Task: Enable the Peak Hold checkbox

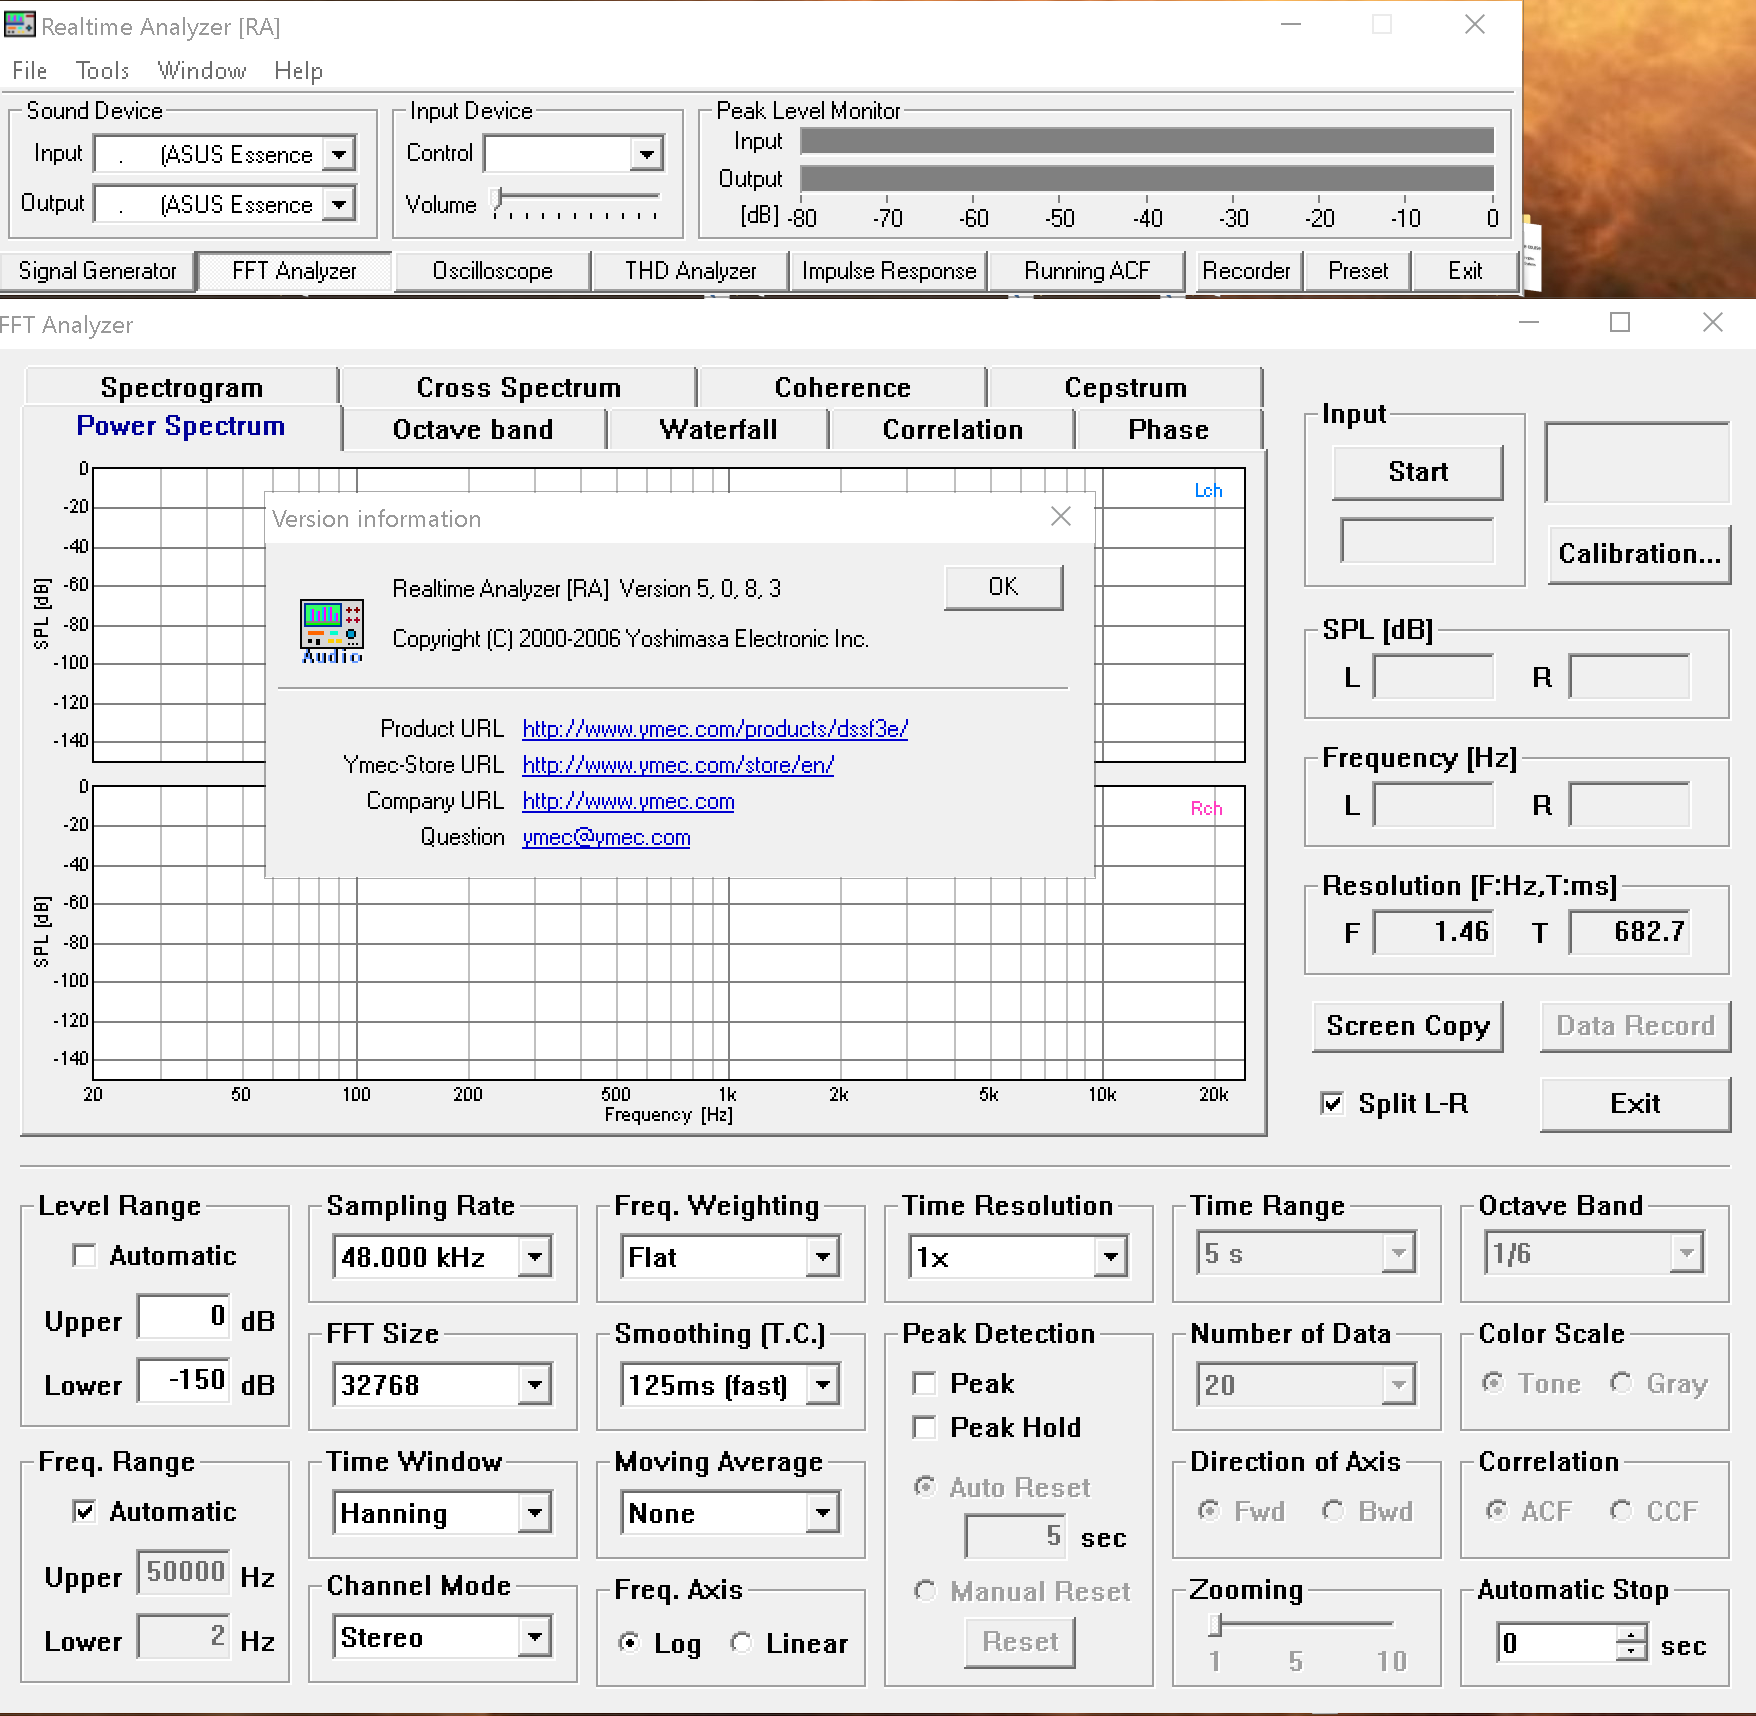Action: pos(925,1427)
